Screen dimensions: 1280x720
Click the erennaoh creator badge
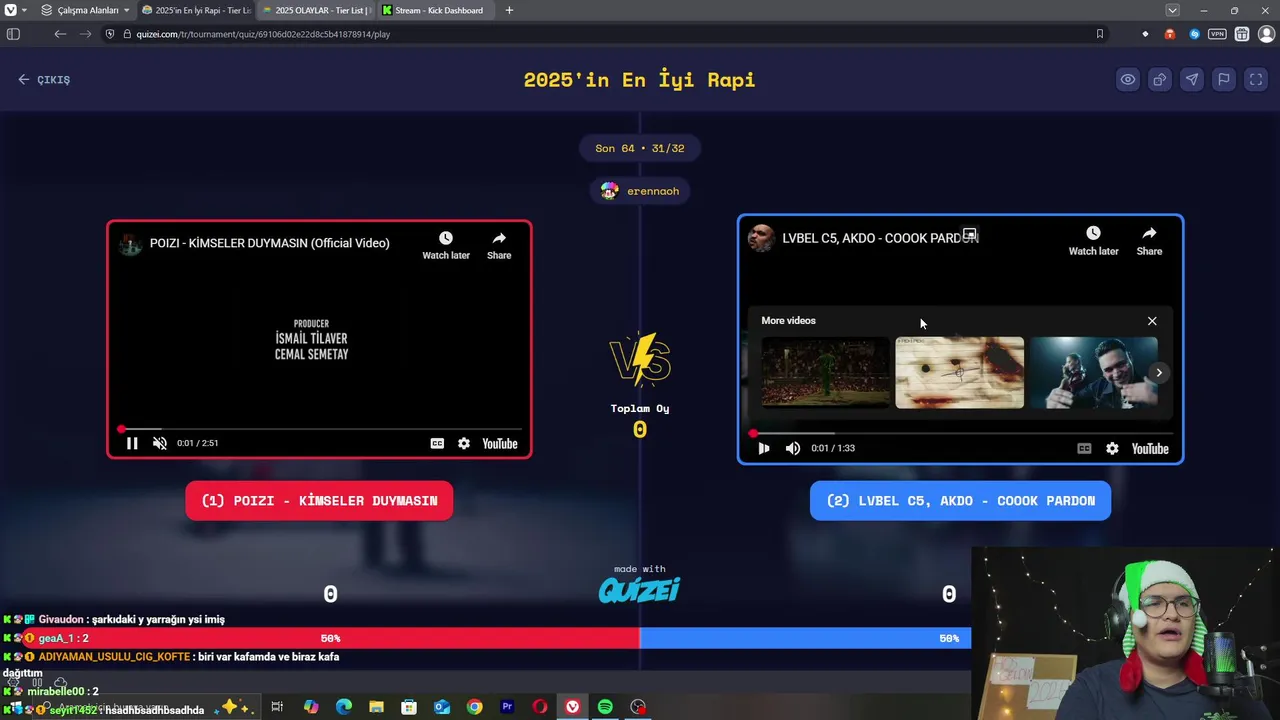pos(640,191)
